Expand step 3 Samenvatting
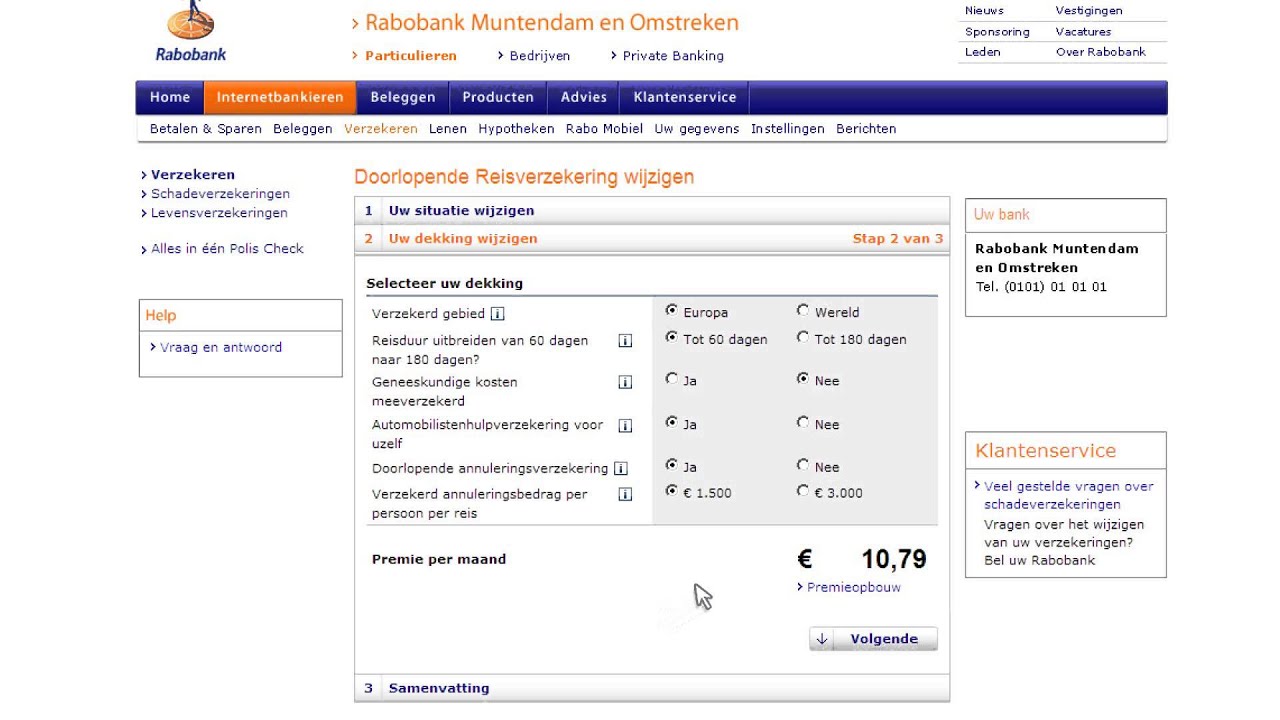The height and width of the screenshot is (720, 1280). (x=652, y=688)
